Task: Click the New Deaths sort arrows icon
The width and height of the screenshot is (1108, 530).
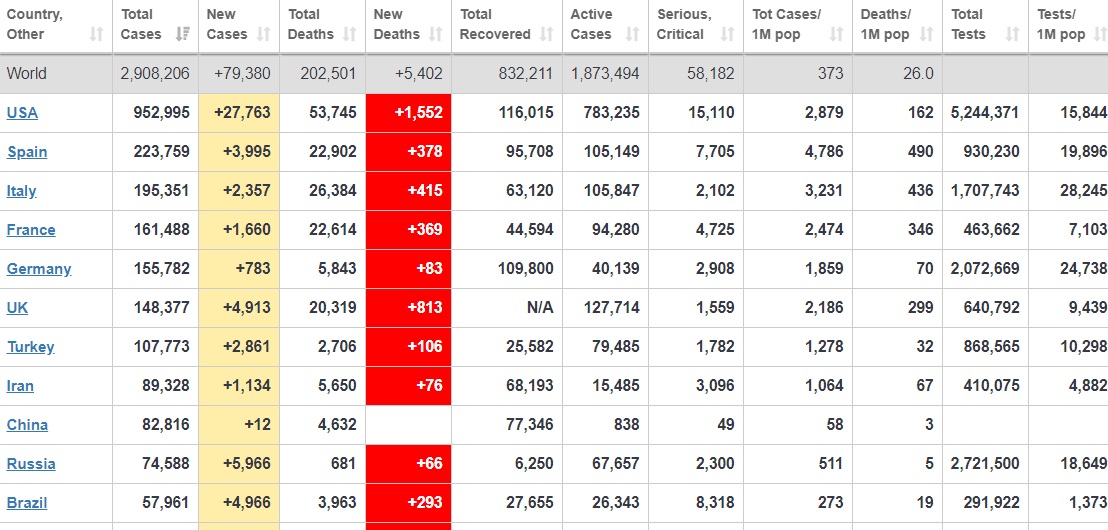Action: tap(436, 34)
